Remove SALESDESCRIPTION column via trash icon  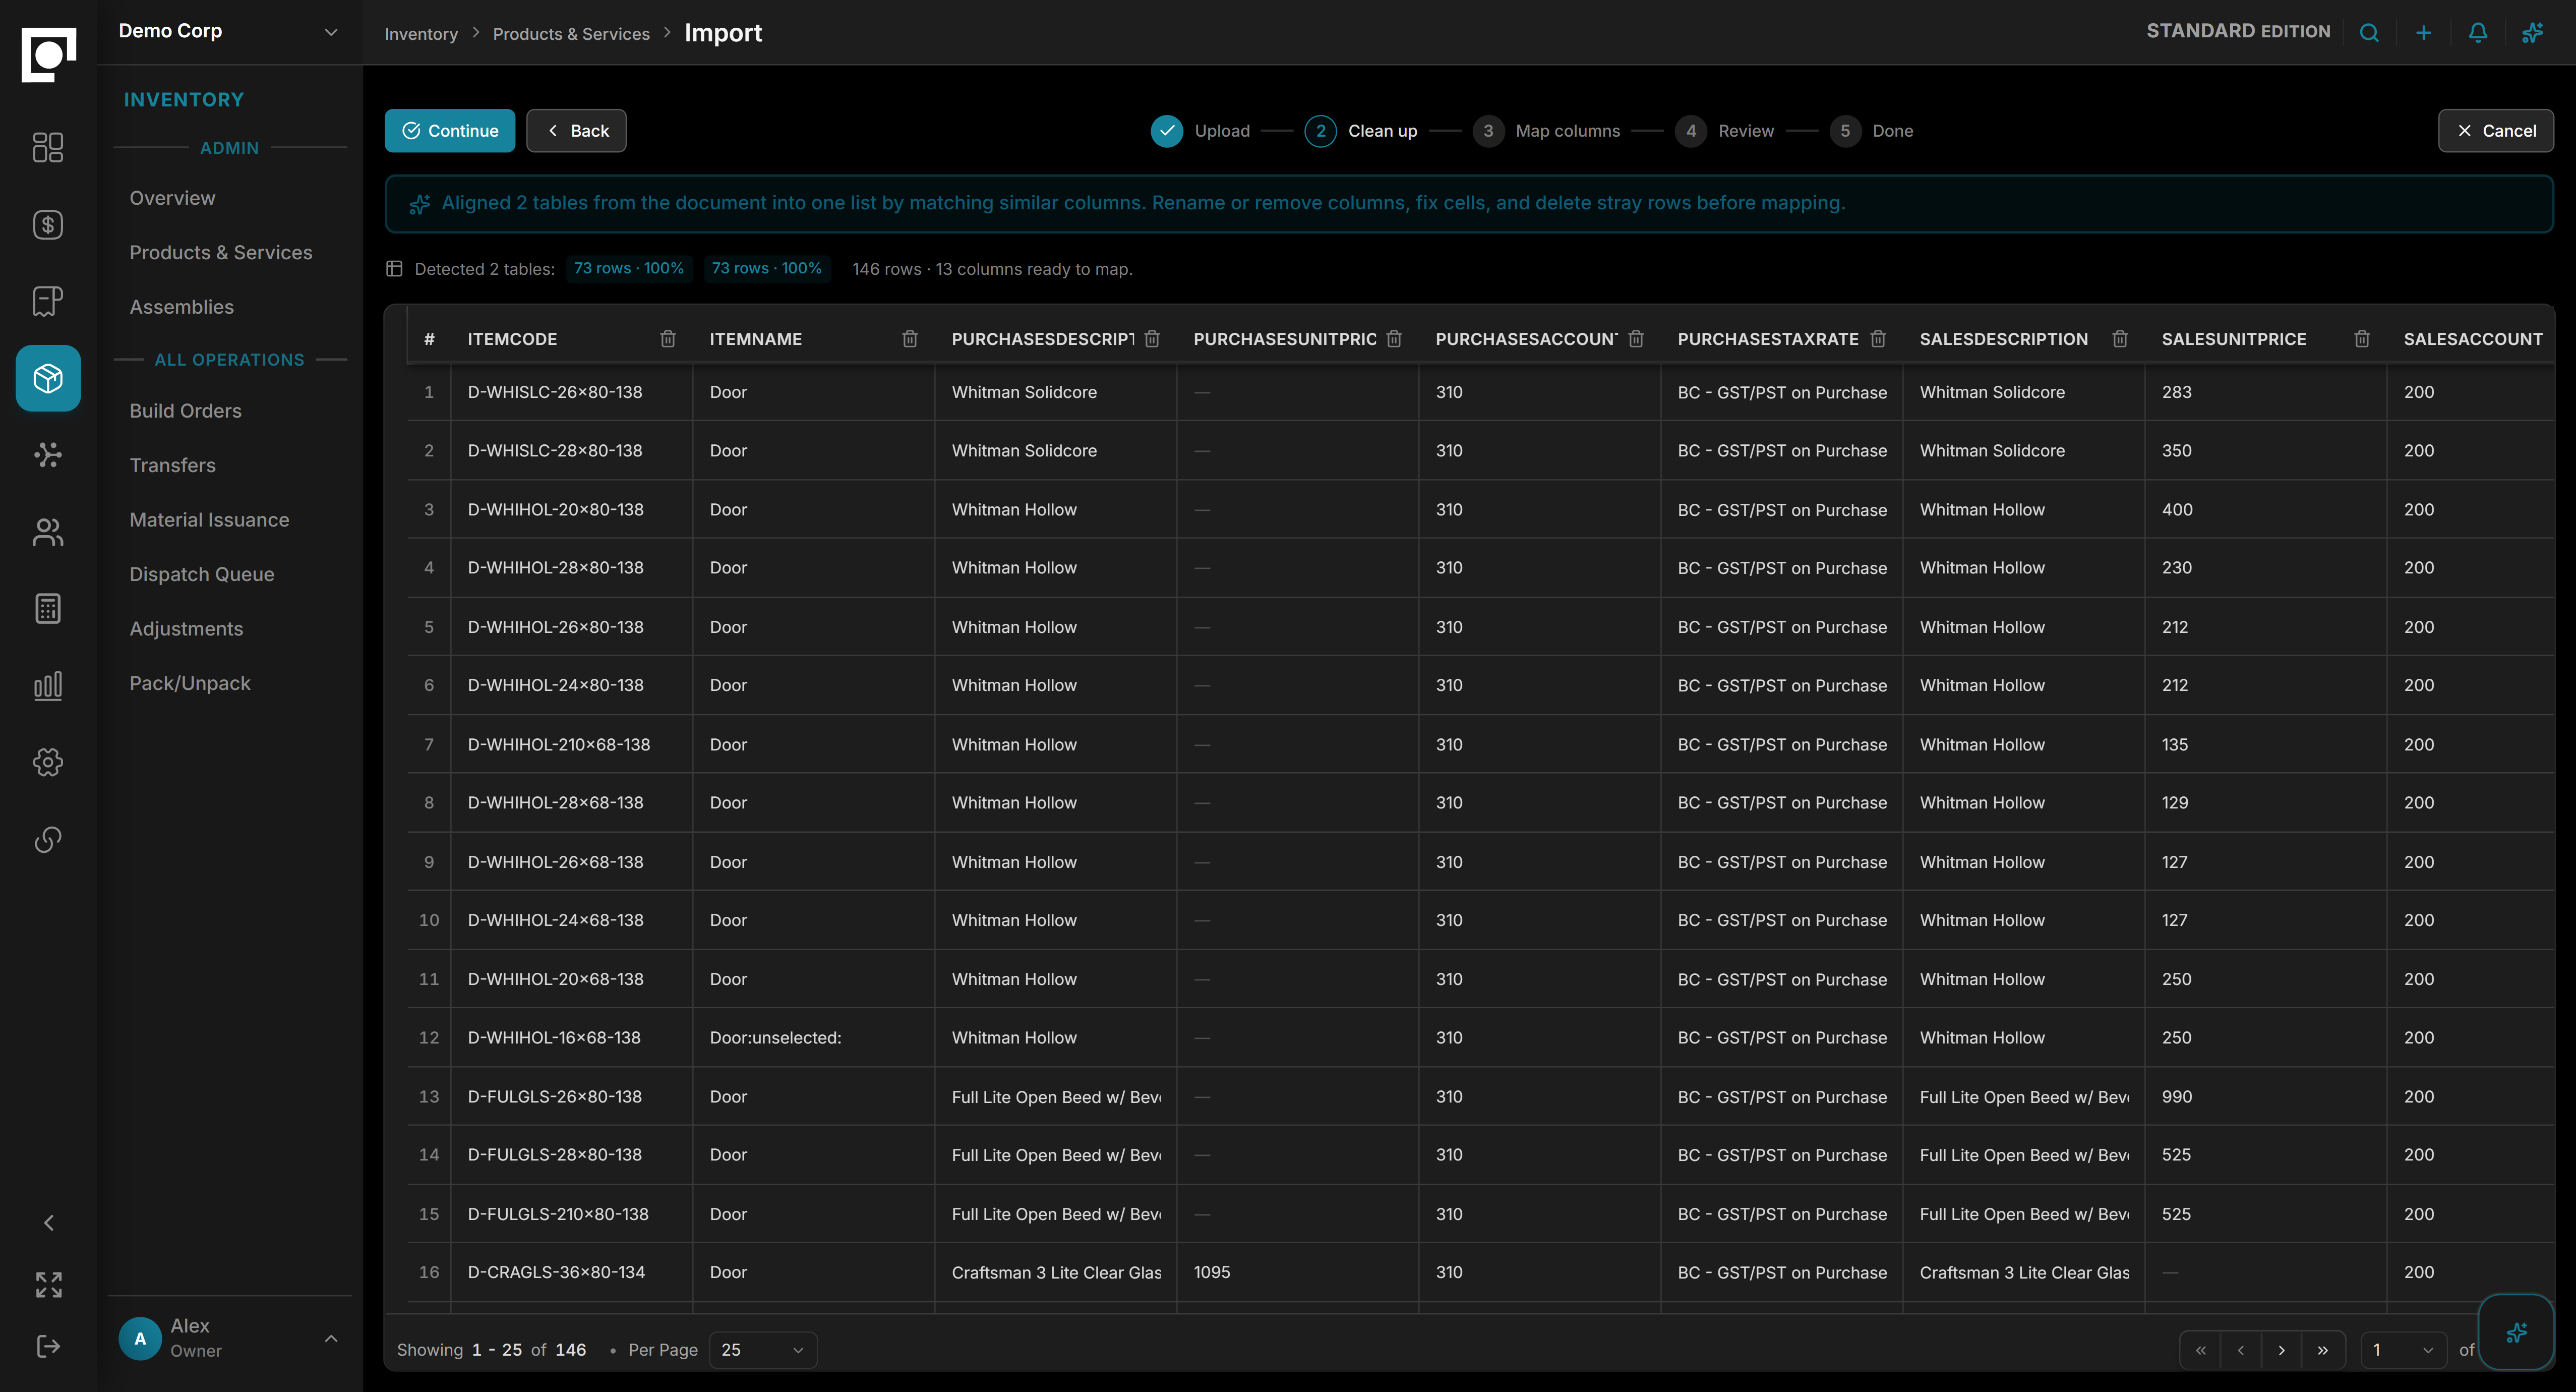2120,339
